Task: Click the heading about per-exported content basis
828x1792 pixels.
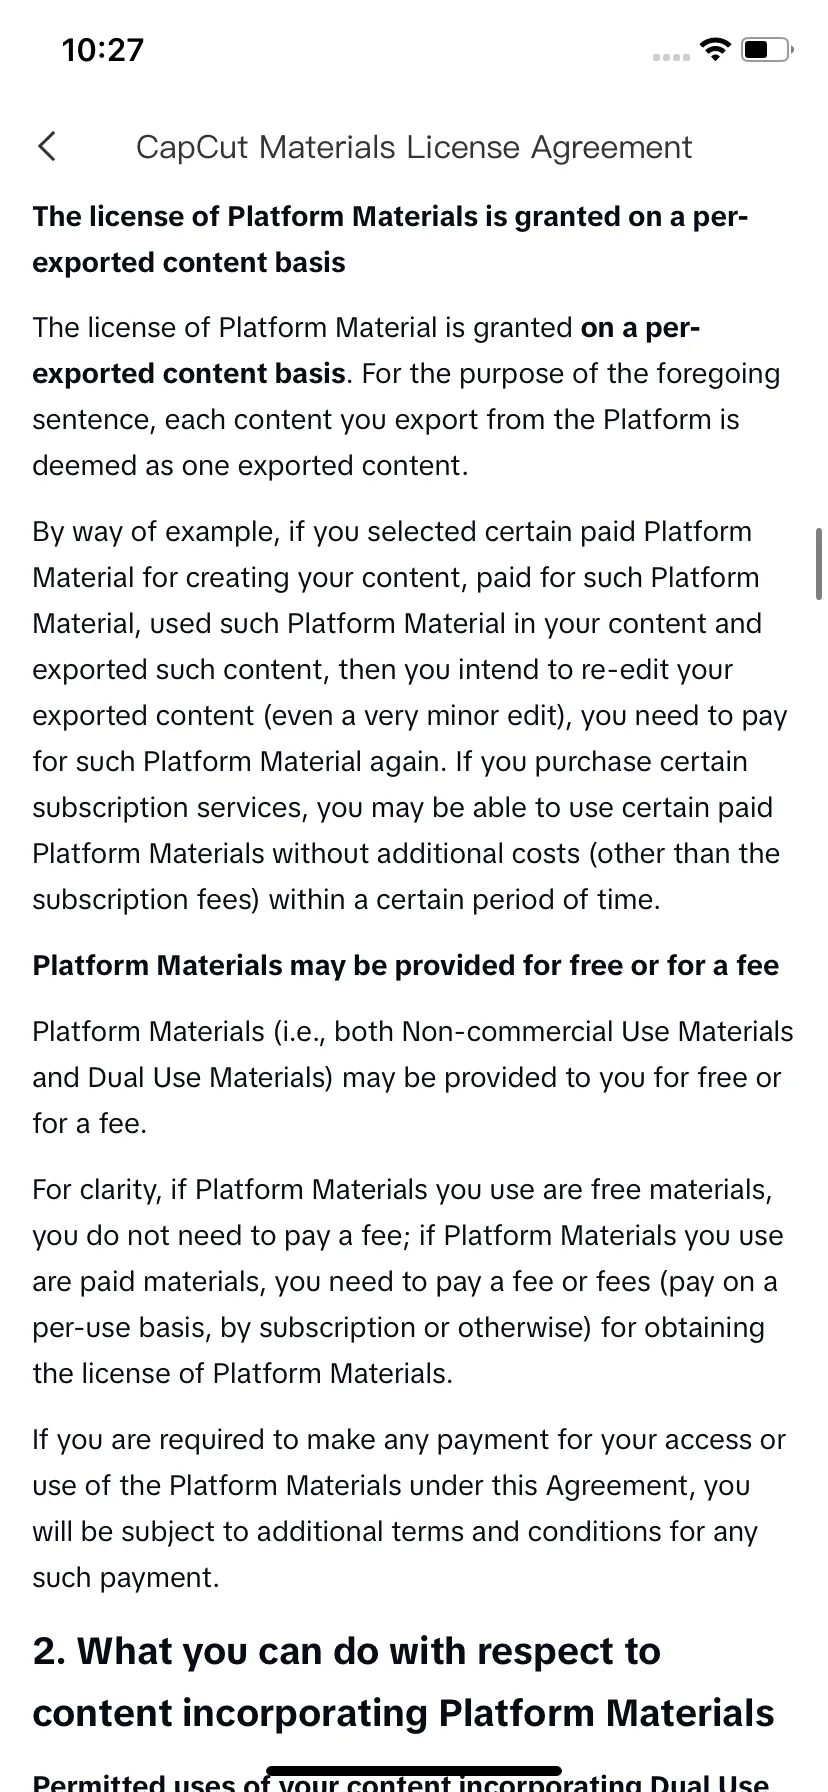Action: coord(390,239)
